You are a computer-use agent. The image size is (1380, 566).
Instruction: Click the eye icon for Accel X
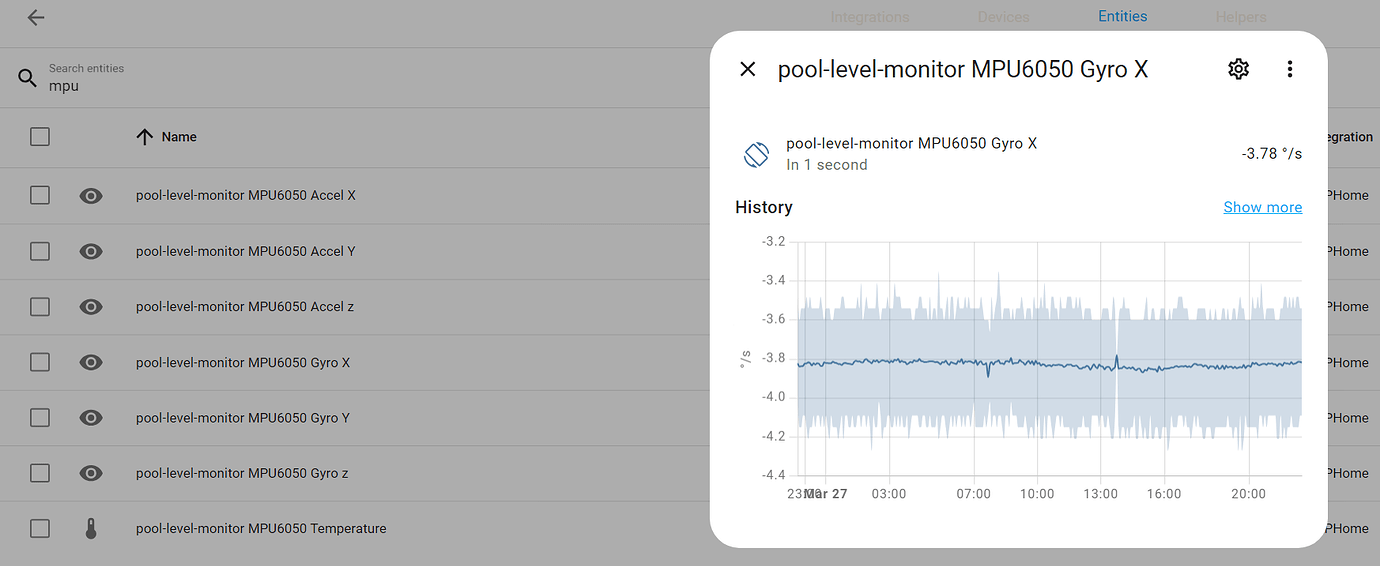tap(91, 196)
